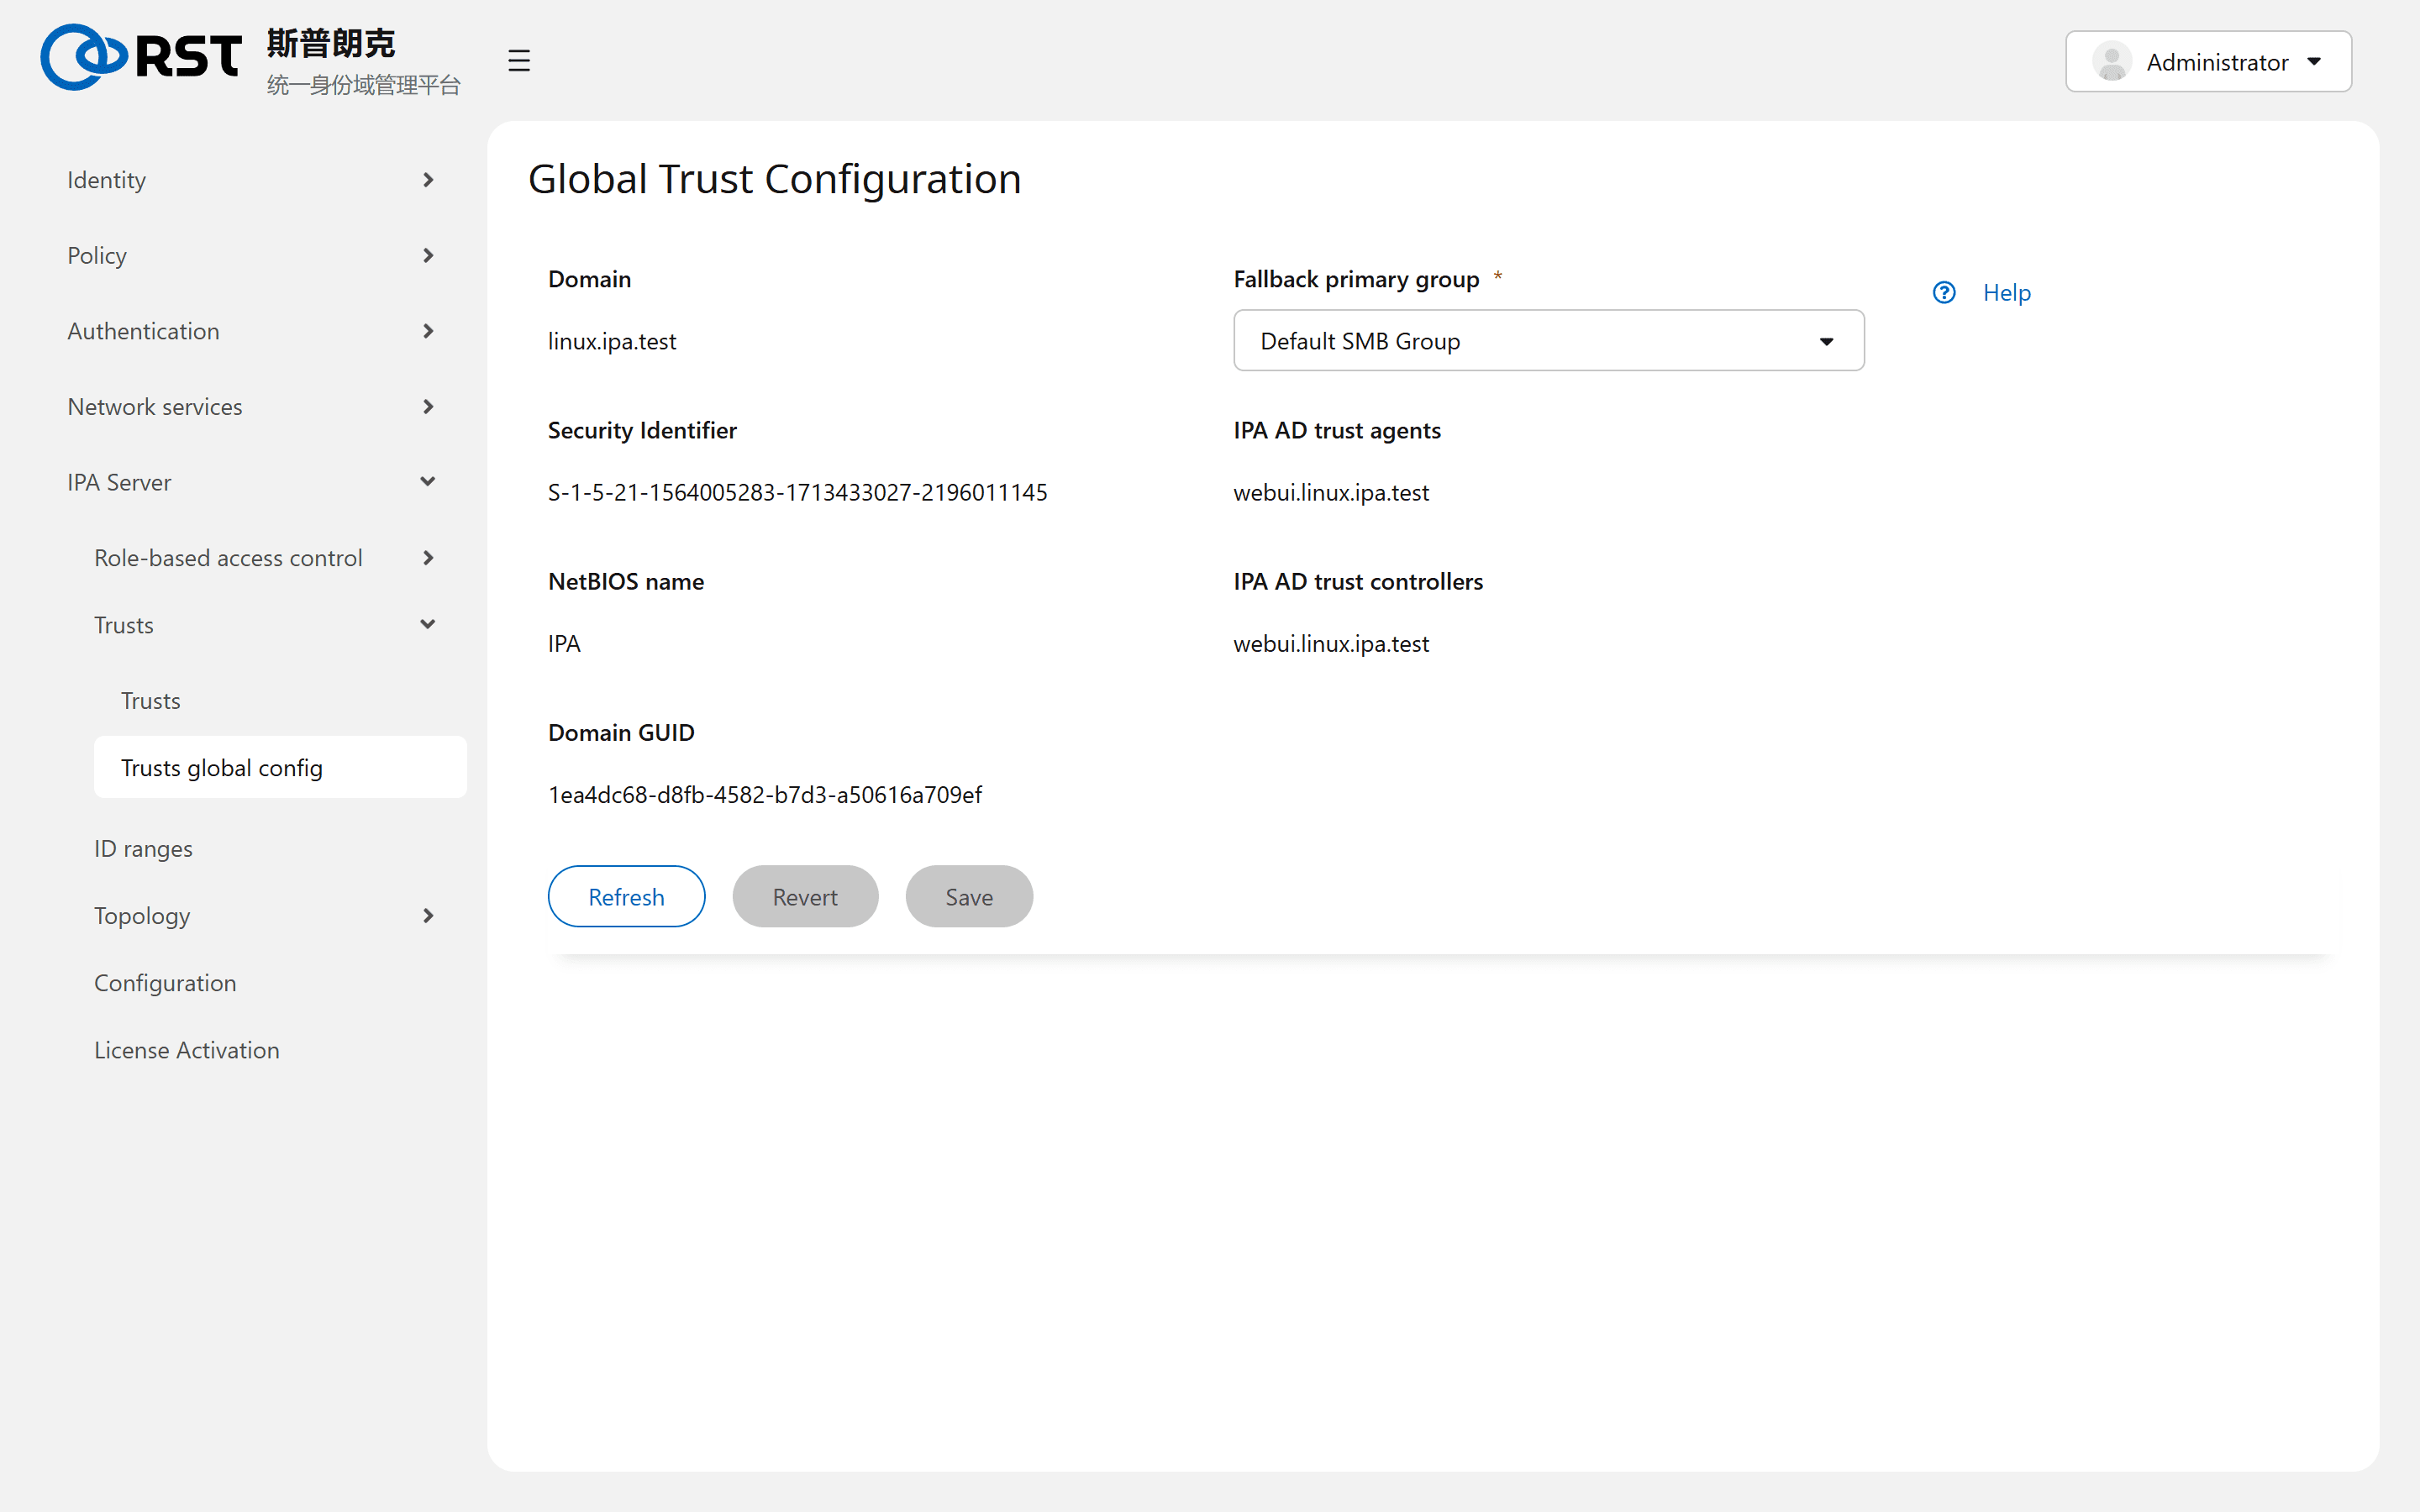Click the Security Identifier value S-1-5-21-...
2420x1512 pixels.
[797, 492]
